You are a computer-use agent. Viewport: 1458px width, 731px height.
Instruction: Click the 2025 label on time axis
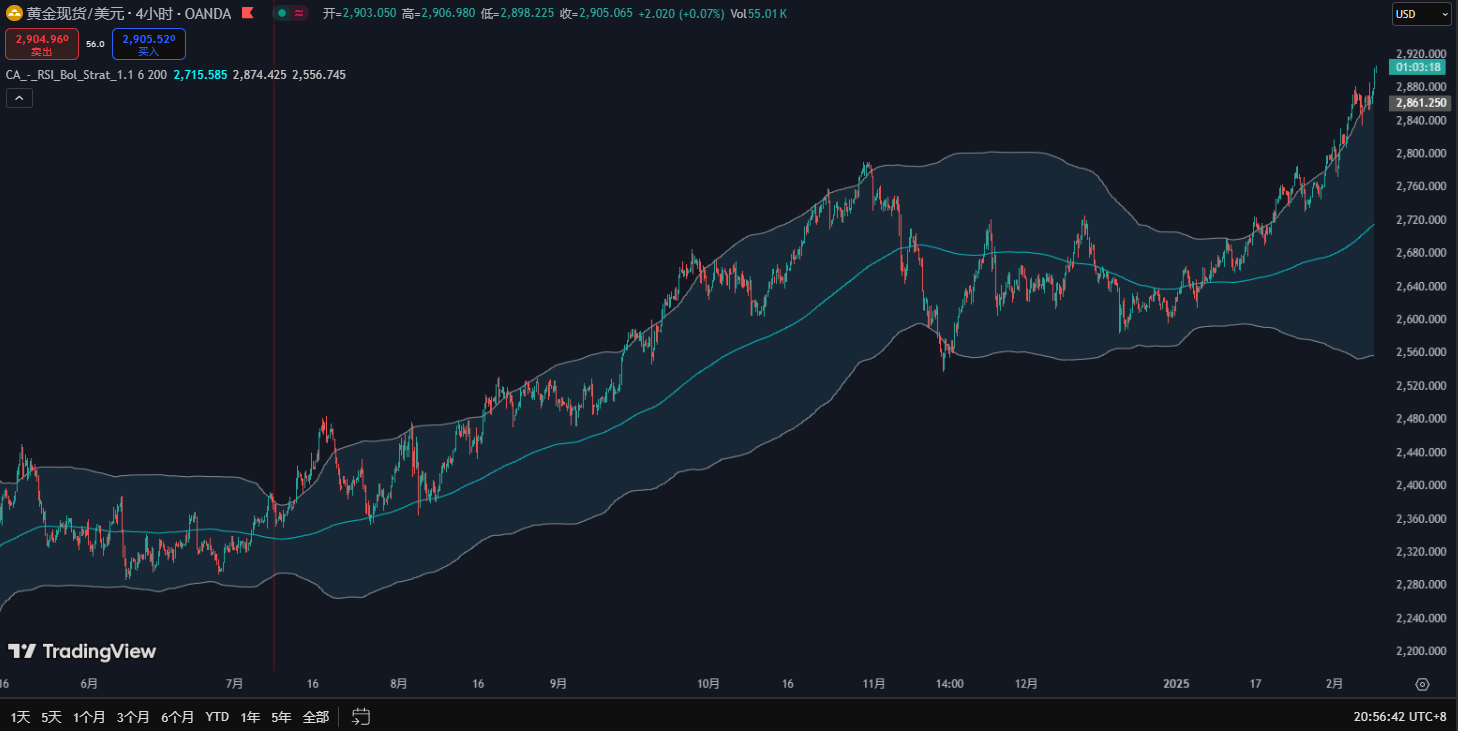coord(1176,684)
